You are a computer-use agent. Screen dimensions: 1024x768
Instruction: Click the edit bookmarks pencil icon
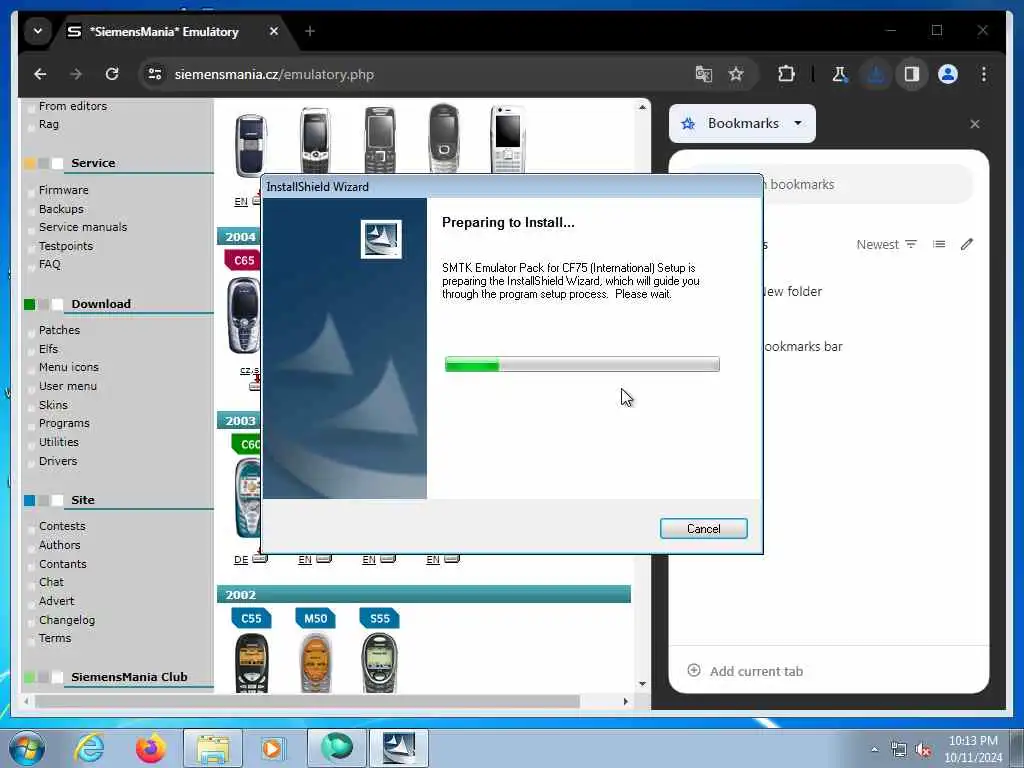tap(967, 244)
